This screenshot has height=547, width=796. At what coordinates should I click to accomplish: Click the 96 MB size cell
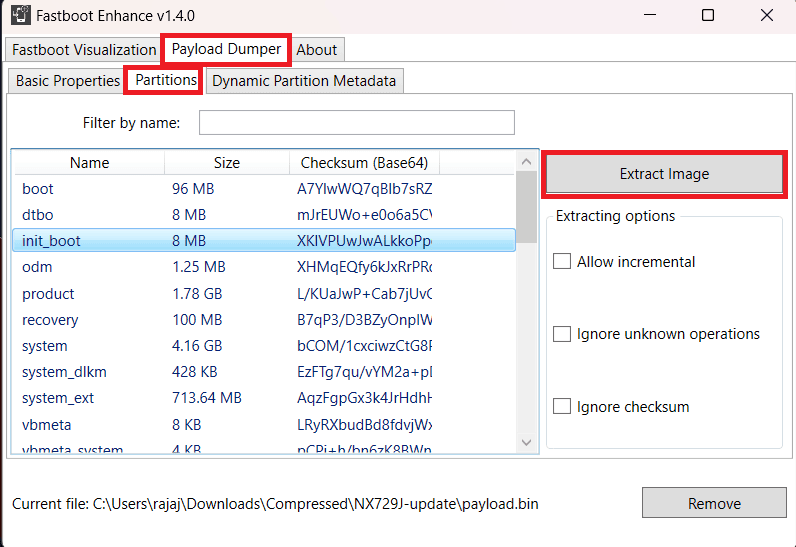tap(193, 189)
